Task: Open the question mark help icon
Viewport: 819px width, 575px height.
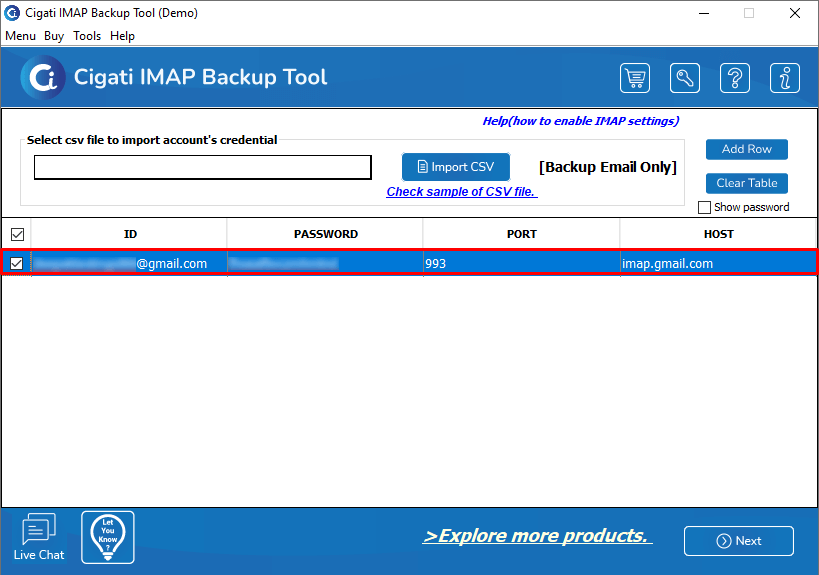Action: point(734,78)
